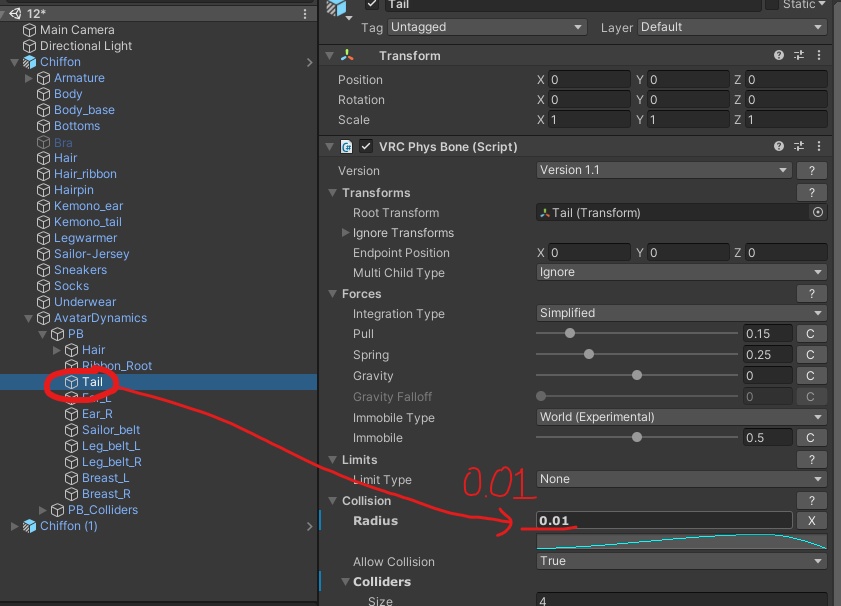Expand the Armature tree node
The image size is (841, 606).
click(x=29, y=78)
